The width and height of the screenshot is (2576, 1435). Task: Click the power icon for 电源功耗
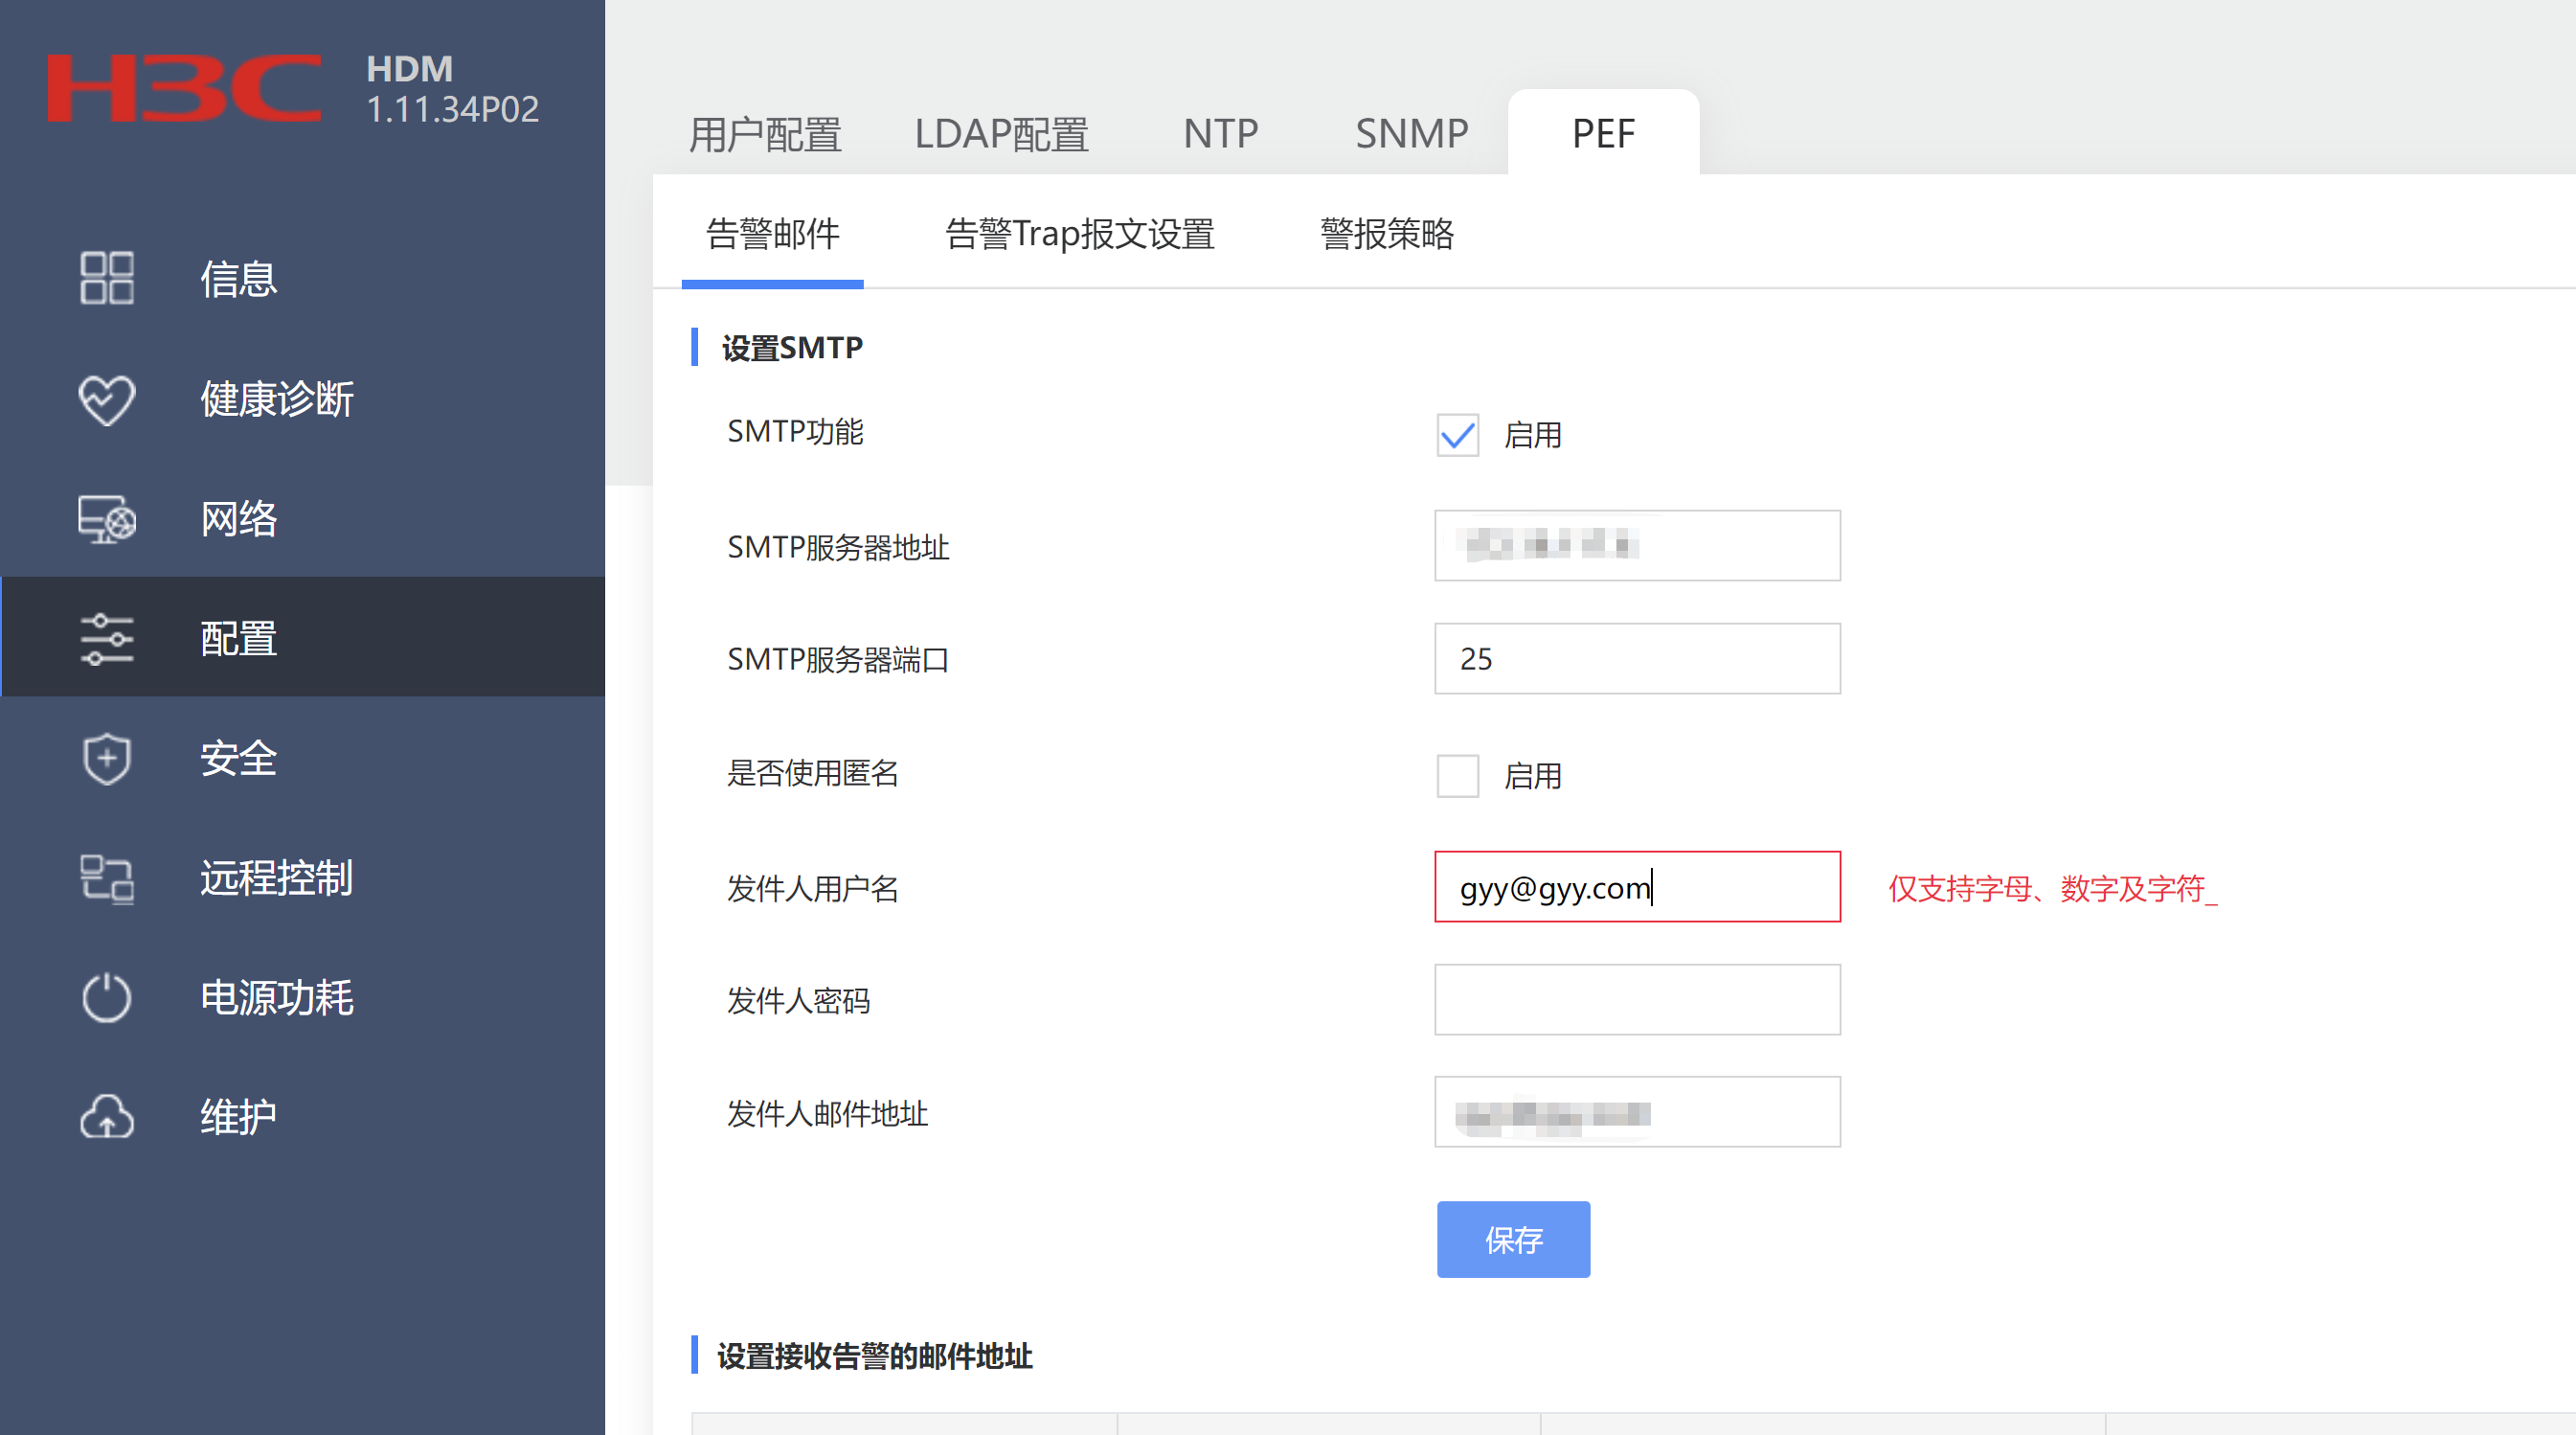106,998
